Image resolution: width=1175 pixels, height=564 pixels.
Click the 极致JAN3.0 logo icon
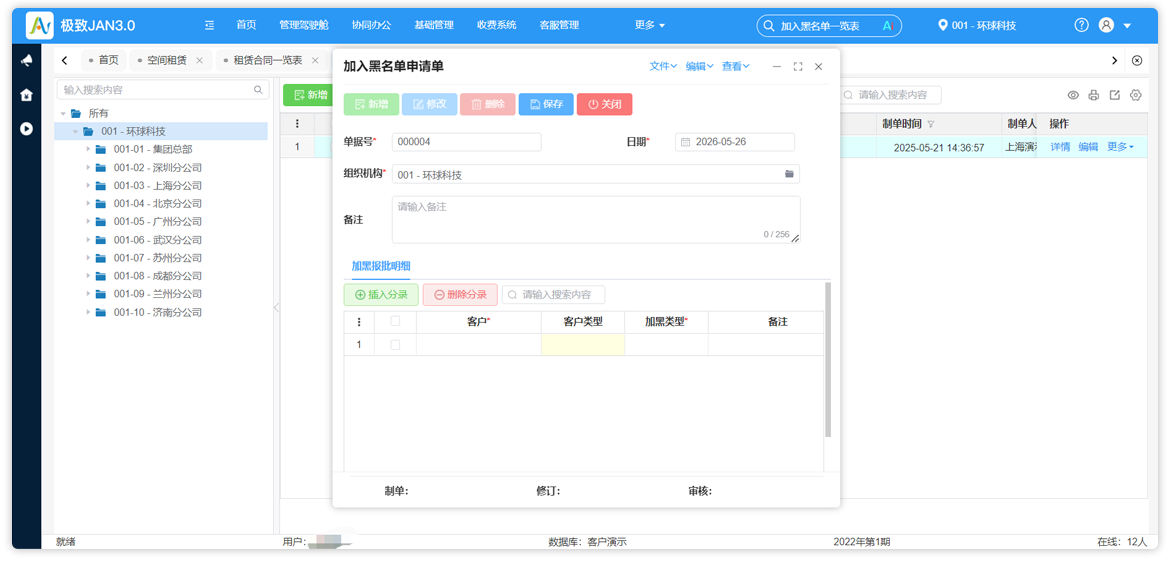click(39, 25)
